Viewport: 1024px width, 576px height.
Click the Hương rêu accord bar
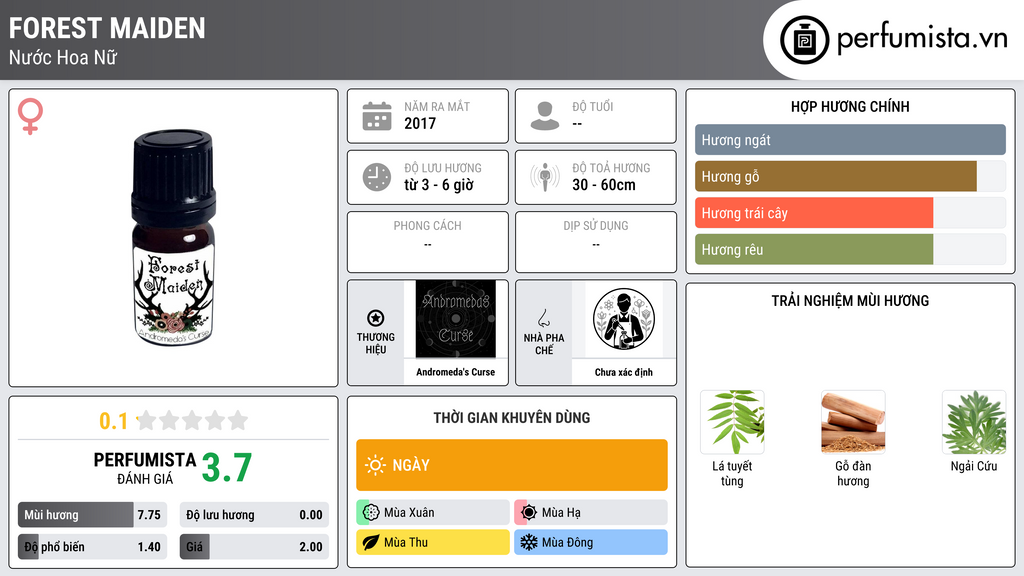(850, 249)
